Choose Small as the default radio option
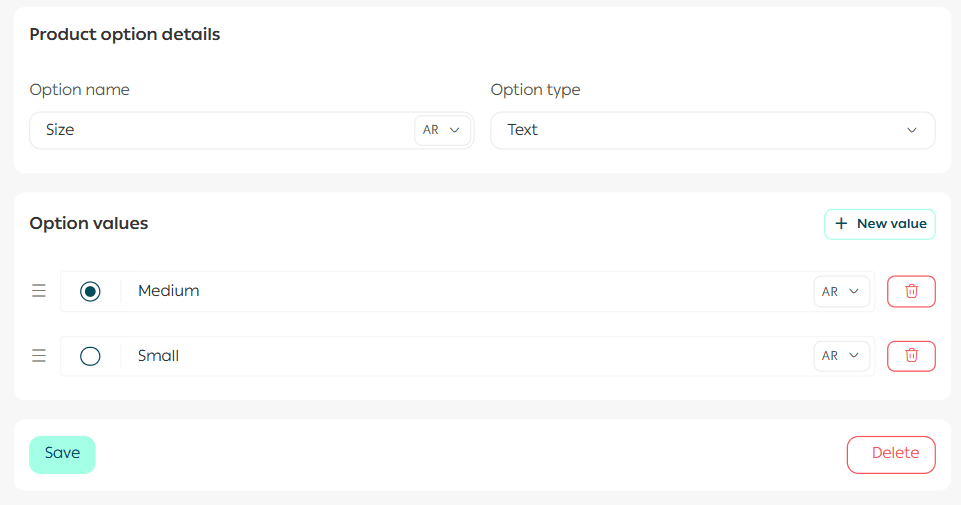The image size is (961, 505). coord(90,356)
